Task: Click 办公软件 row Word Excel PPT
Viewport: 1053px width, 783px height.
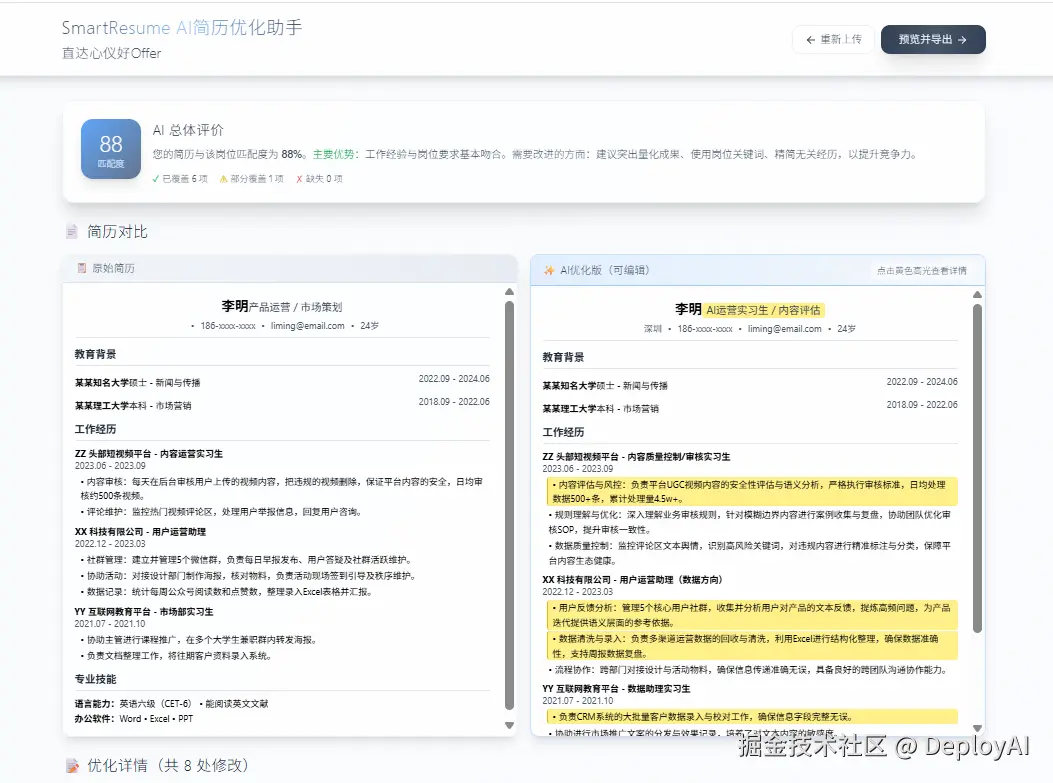Action: pyautogui.click(x=134, y=719)
